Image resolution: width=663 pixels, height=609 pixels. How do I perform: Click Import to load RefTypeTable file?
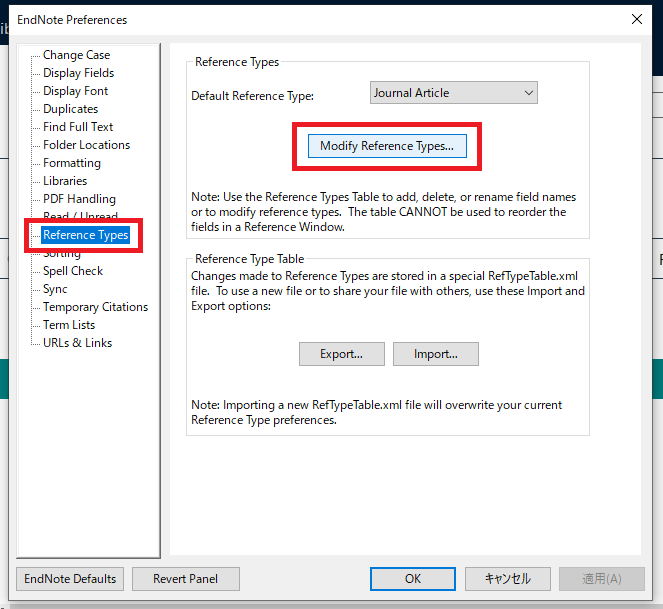coord(435,354)
